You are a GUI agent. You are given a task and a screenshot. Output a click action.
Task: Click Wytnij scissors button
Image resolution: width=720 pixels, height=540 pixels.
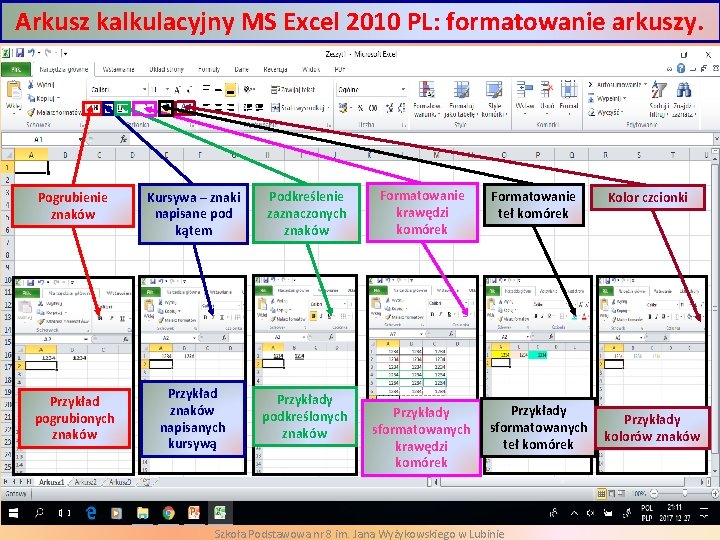tap(41, 84)
